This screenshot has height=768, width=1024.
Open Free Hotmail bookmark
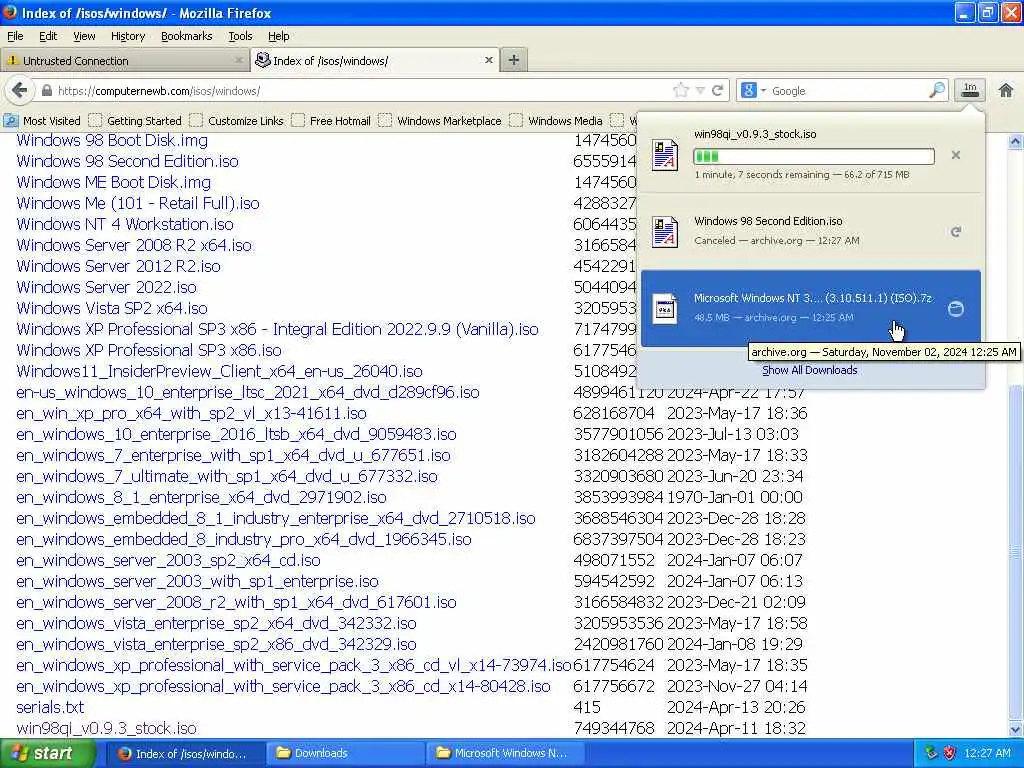coord(332,121)
